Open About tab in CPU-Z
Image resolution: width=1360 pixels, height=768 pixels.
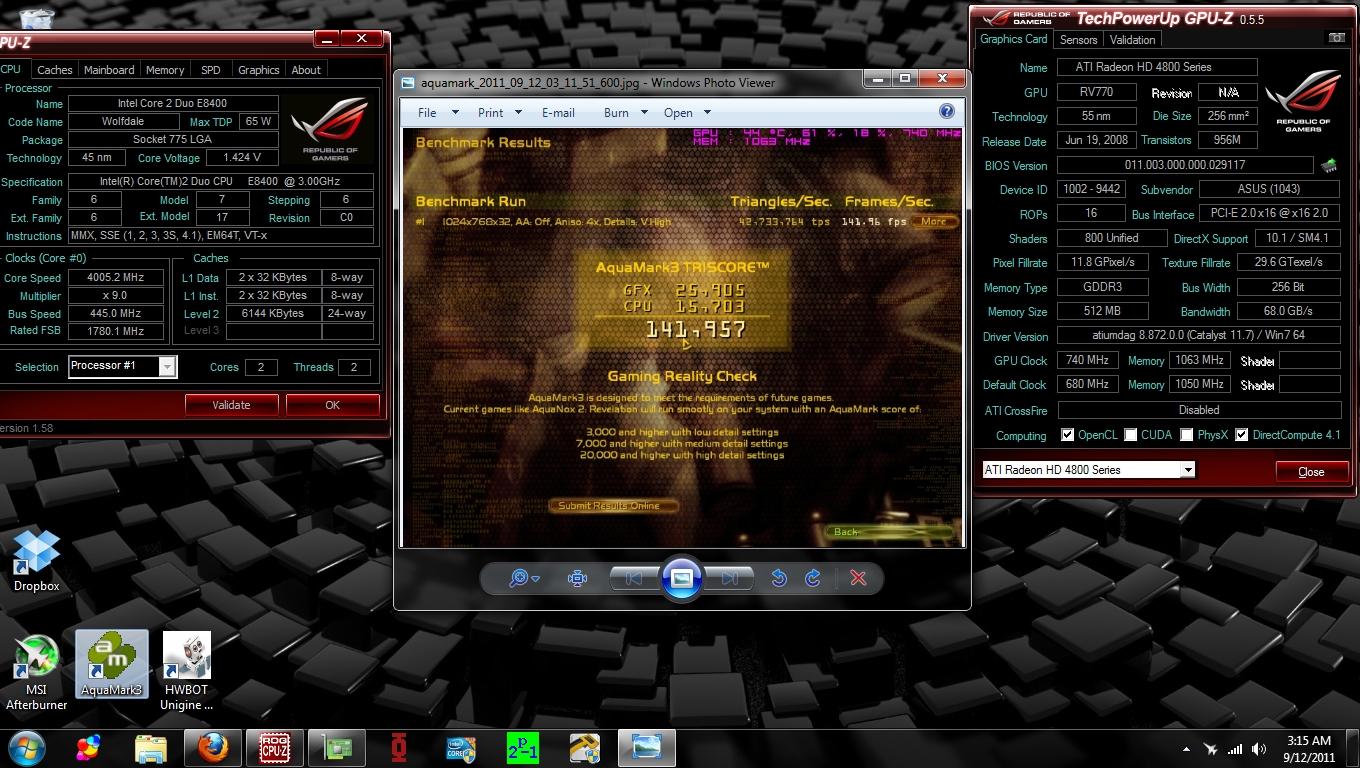pos(306,70)
